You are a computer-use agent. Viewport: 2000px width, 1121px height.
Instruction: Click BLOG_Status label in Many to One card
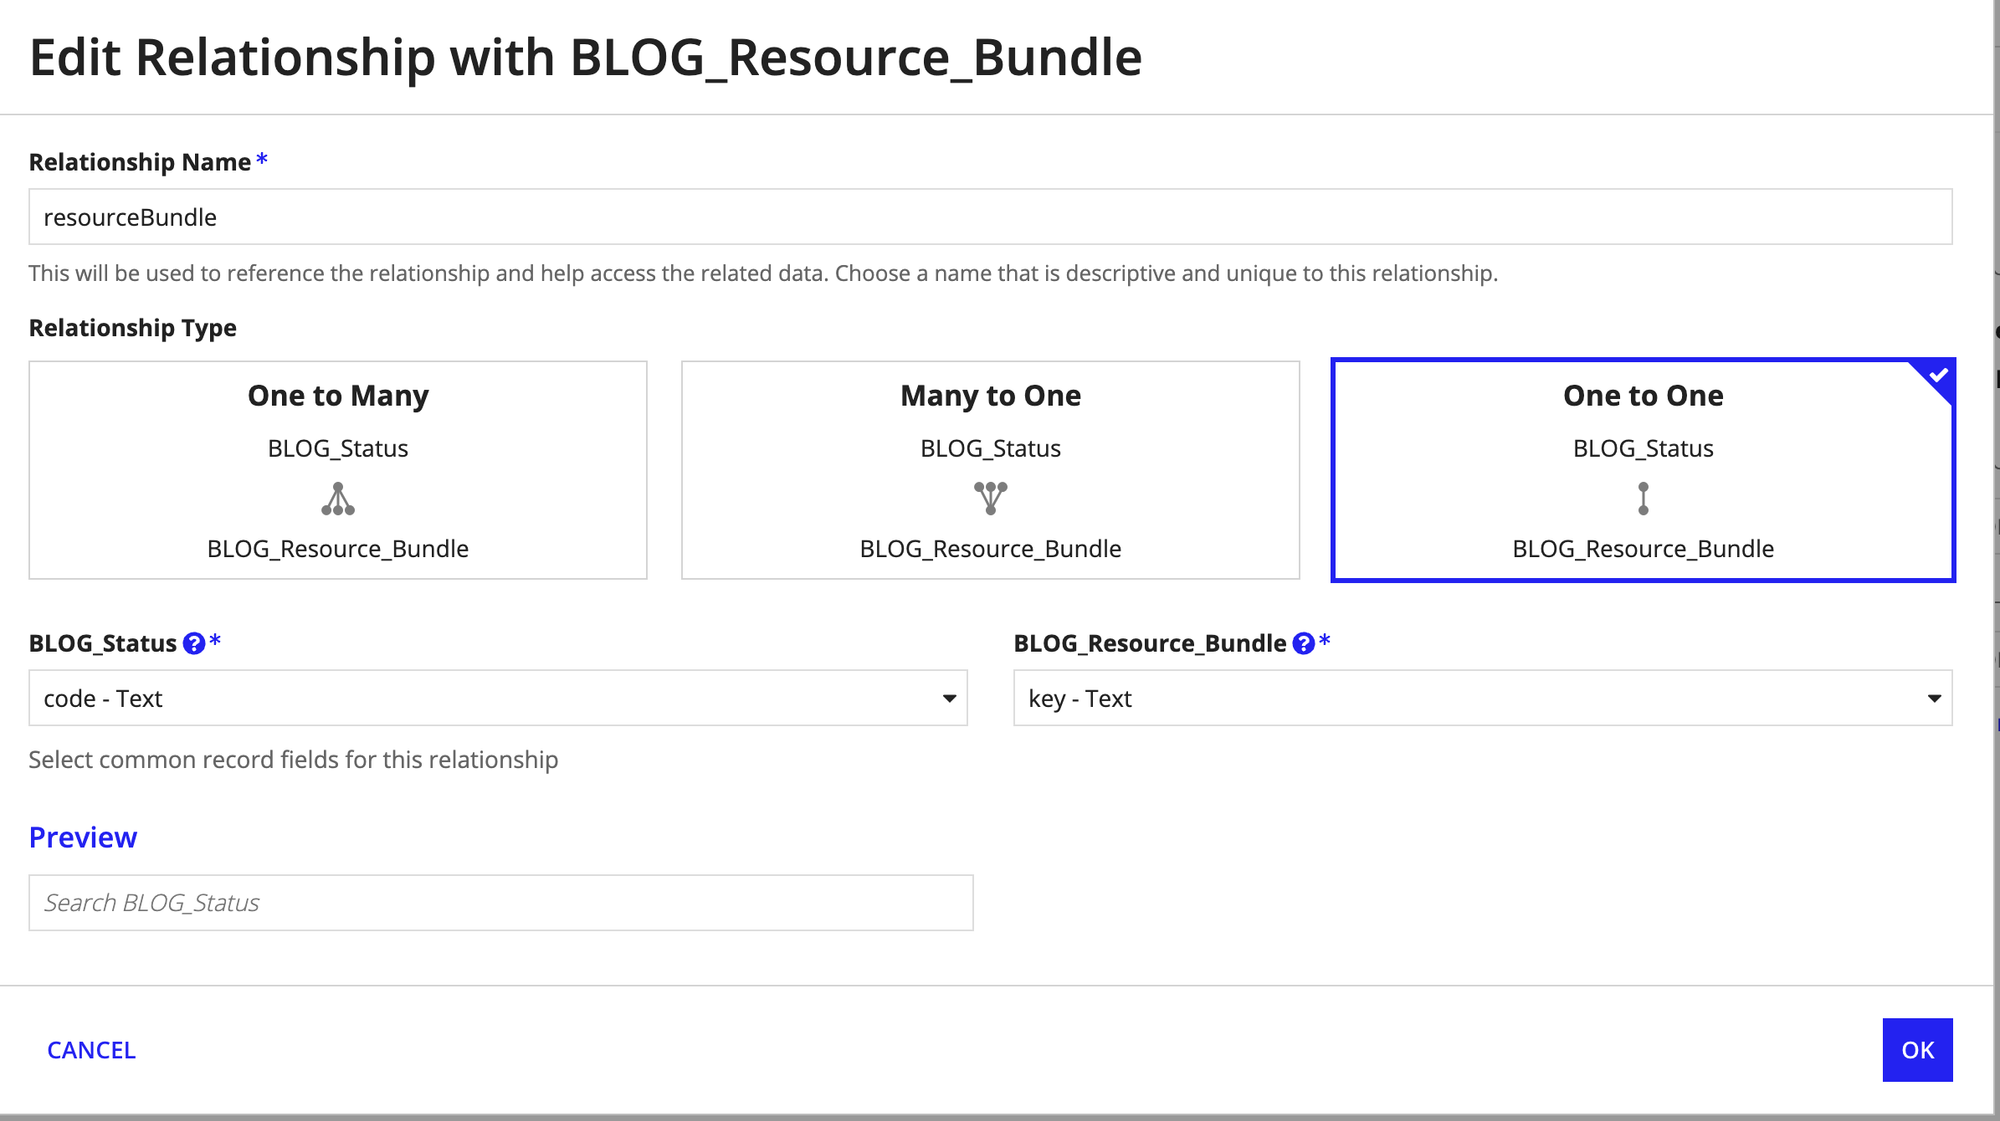pyautogui.click(x=990, y=449)
